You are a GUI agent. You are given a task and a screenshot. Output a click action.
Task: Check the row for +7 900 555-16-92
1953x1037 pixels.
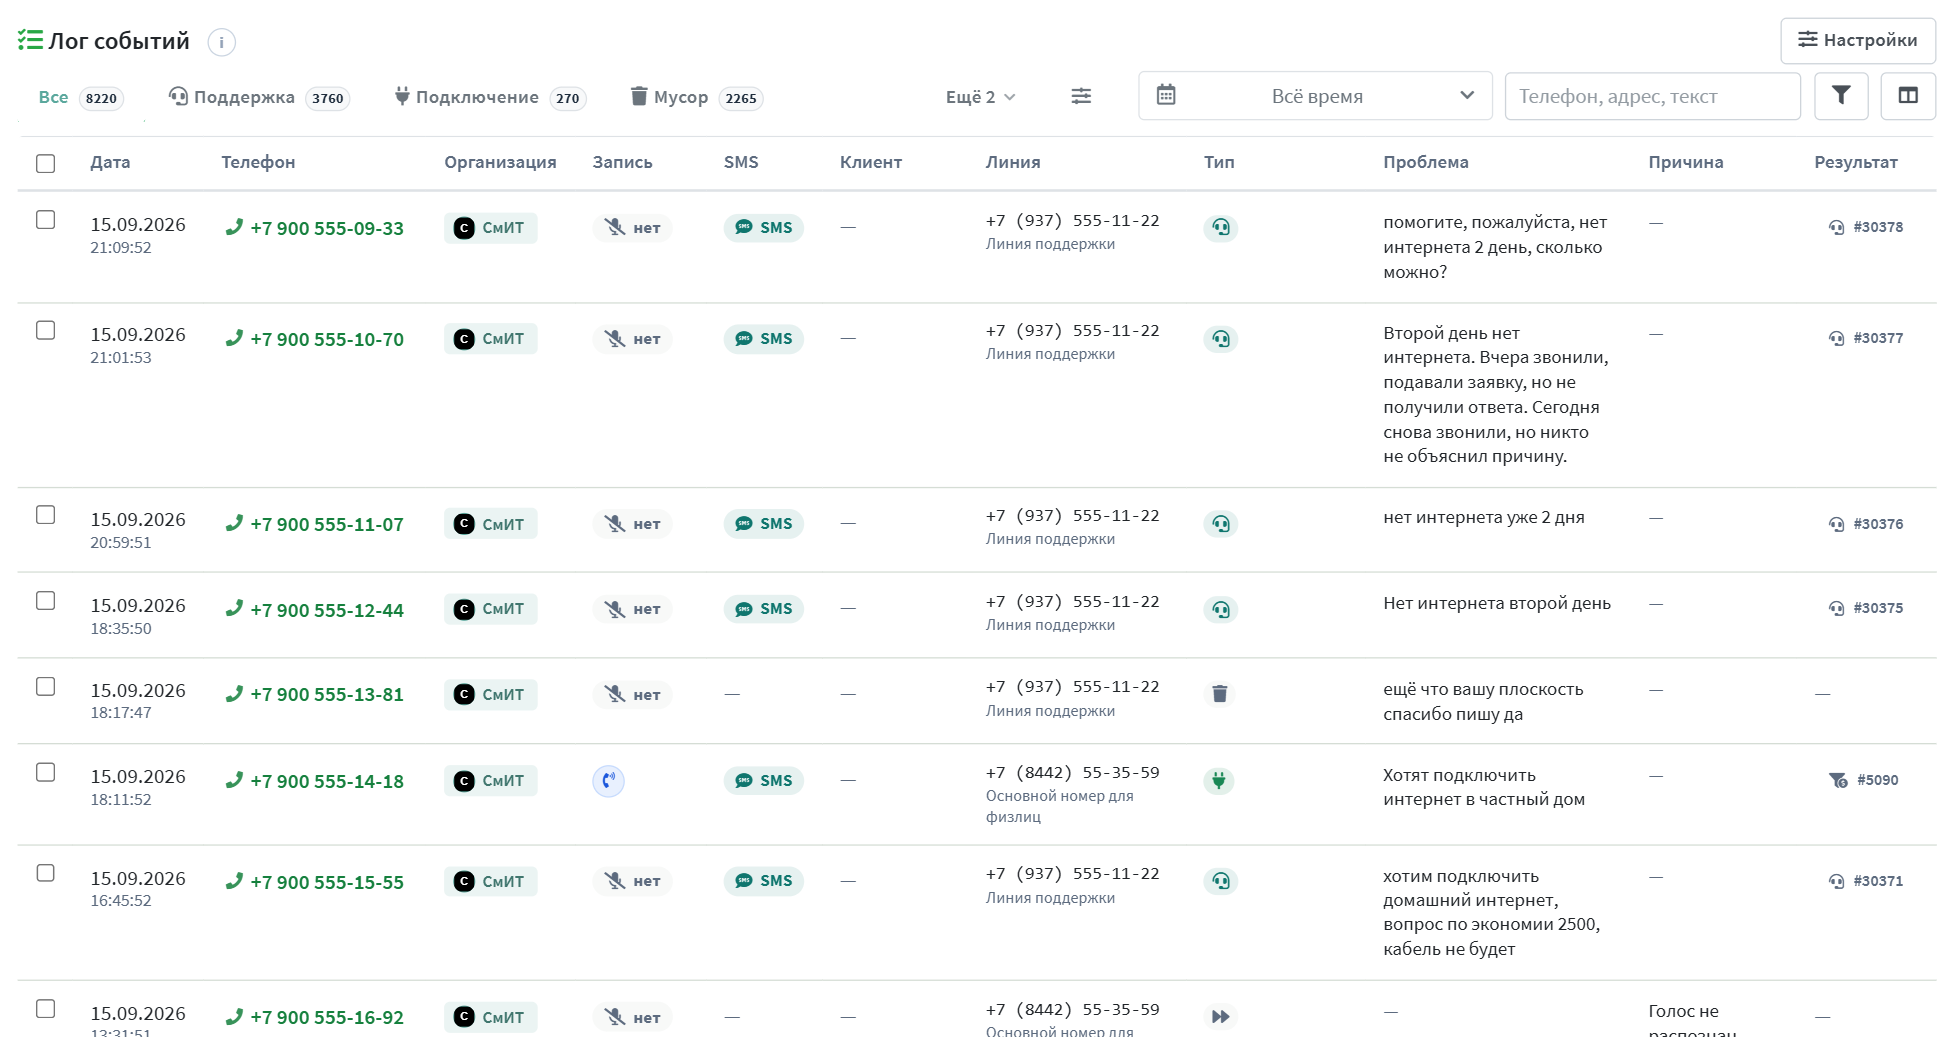tap(46, 1009)
